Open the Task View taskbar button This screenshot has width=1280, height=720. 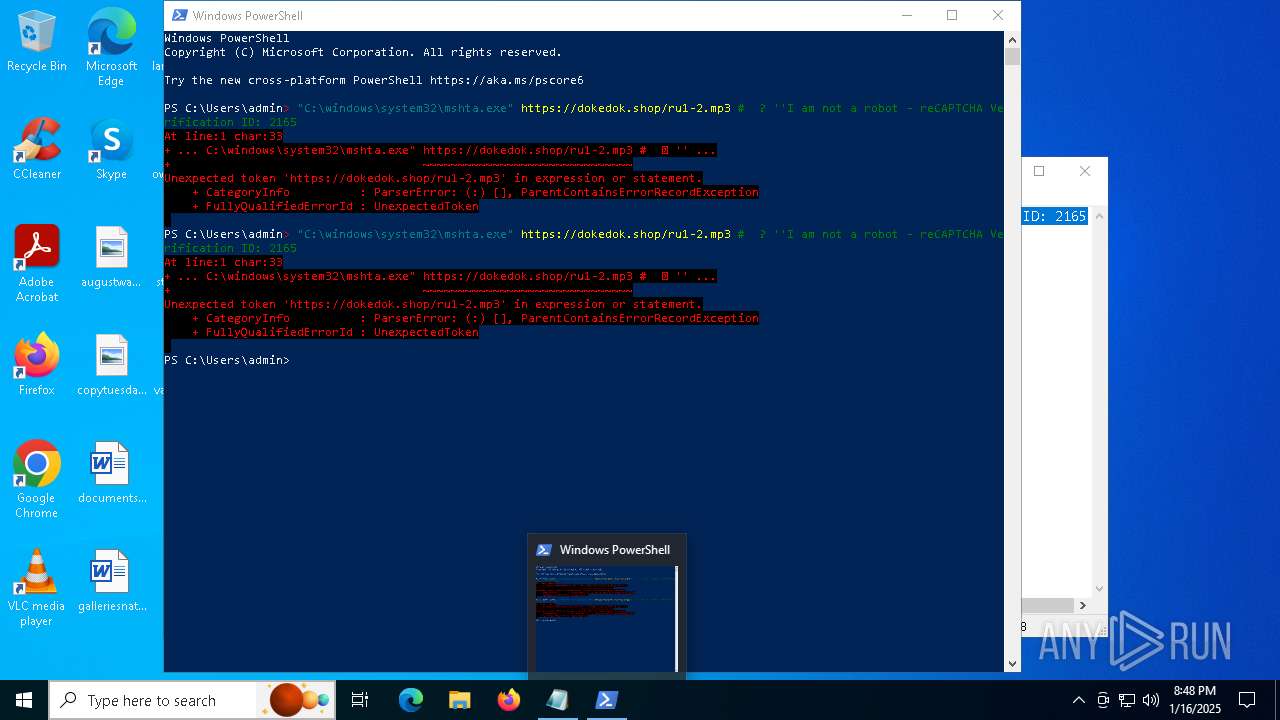click(360, 700)
